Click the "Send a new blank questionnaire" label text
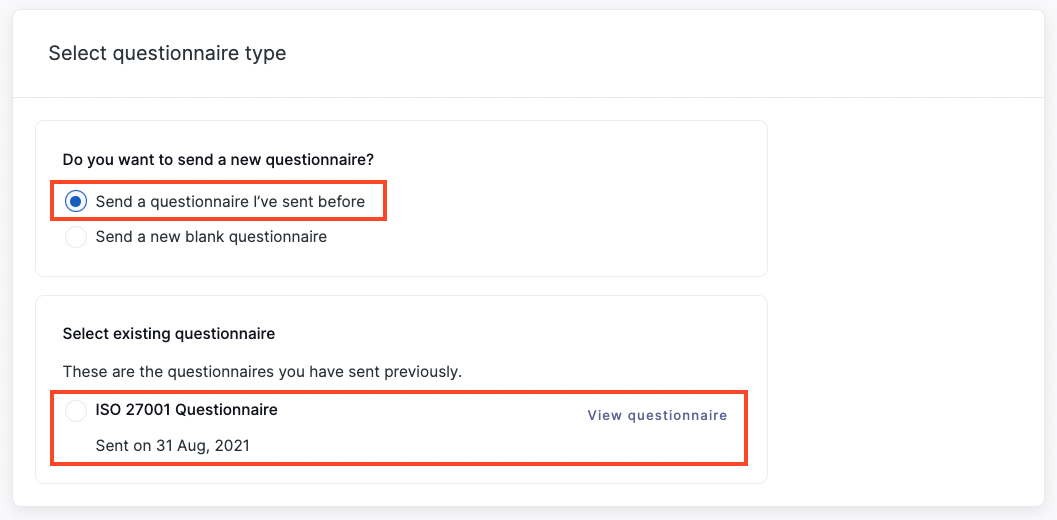The height and width of the screenshot is (520, 1057). pos(211,237)
